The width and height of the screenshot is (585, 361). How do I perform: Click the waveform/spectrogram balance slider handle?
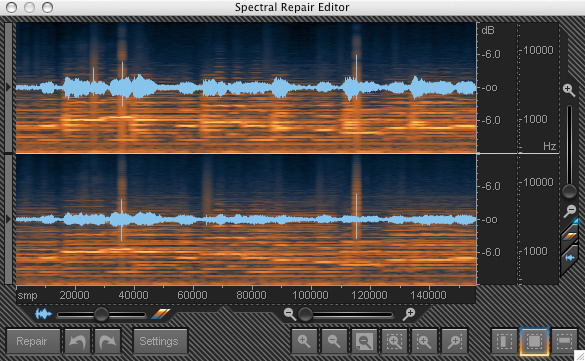point(101,314)
